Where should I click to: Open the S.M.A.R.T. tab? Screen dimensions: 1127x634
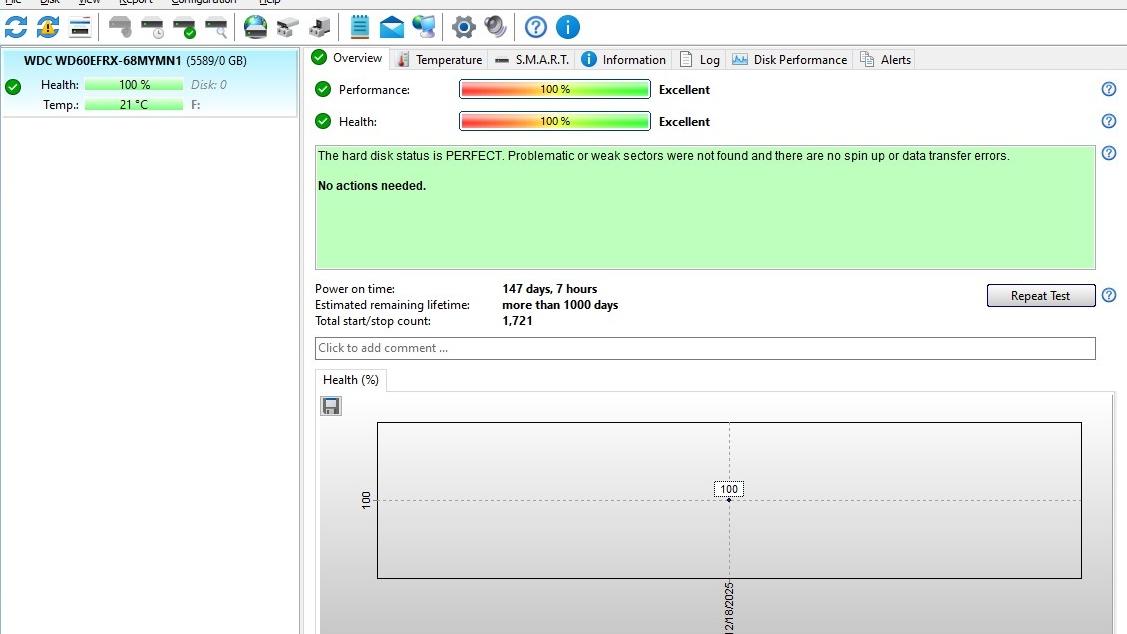(532, 60)
